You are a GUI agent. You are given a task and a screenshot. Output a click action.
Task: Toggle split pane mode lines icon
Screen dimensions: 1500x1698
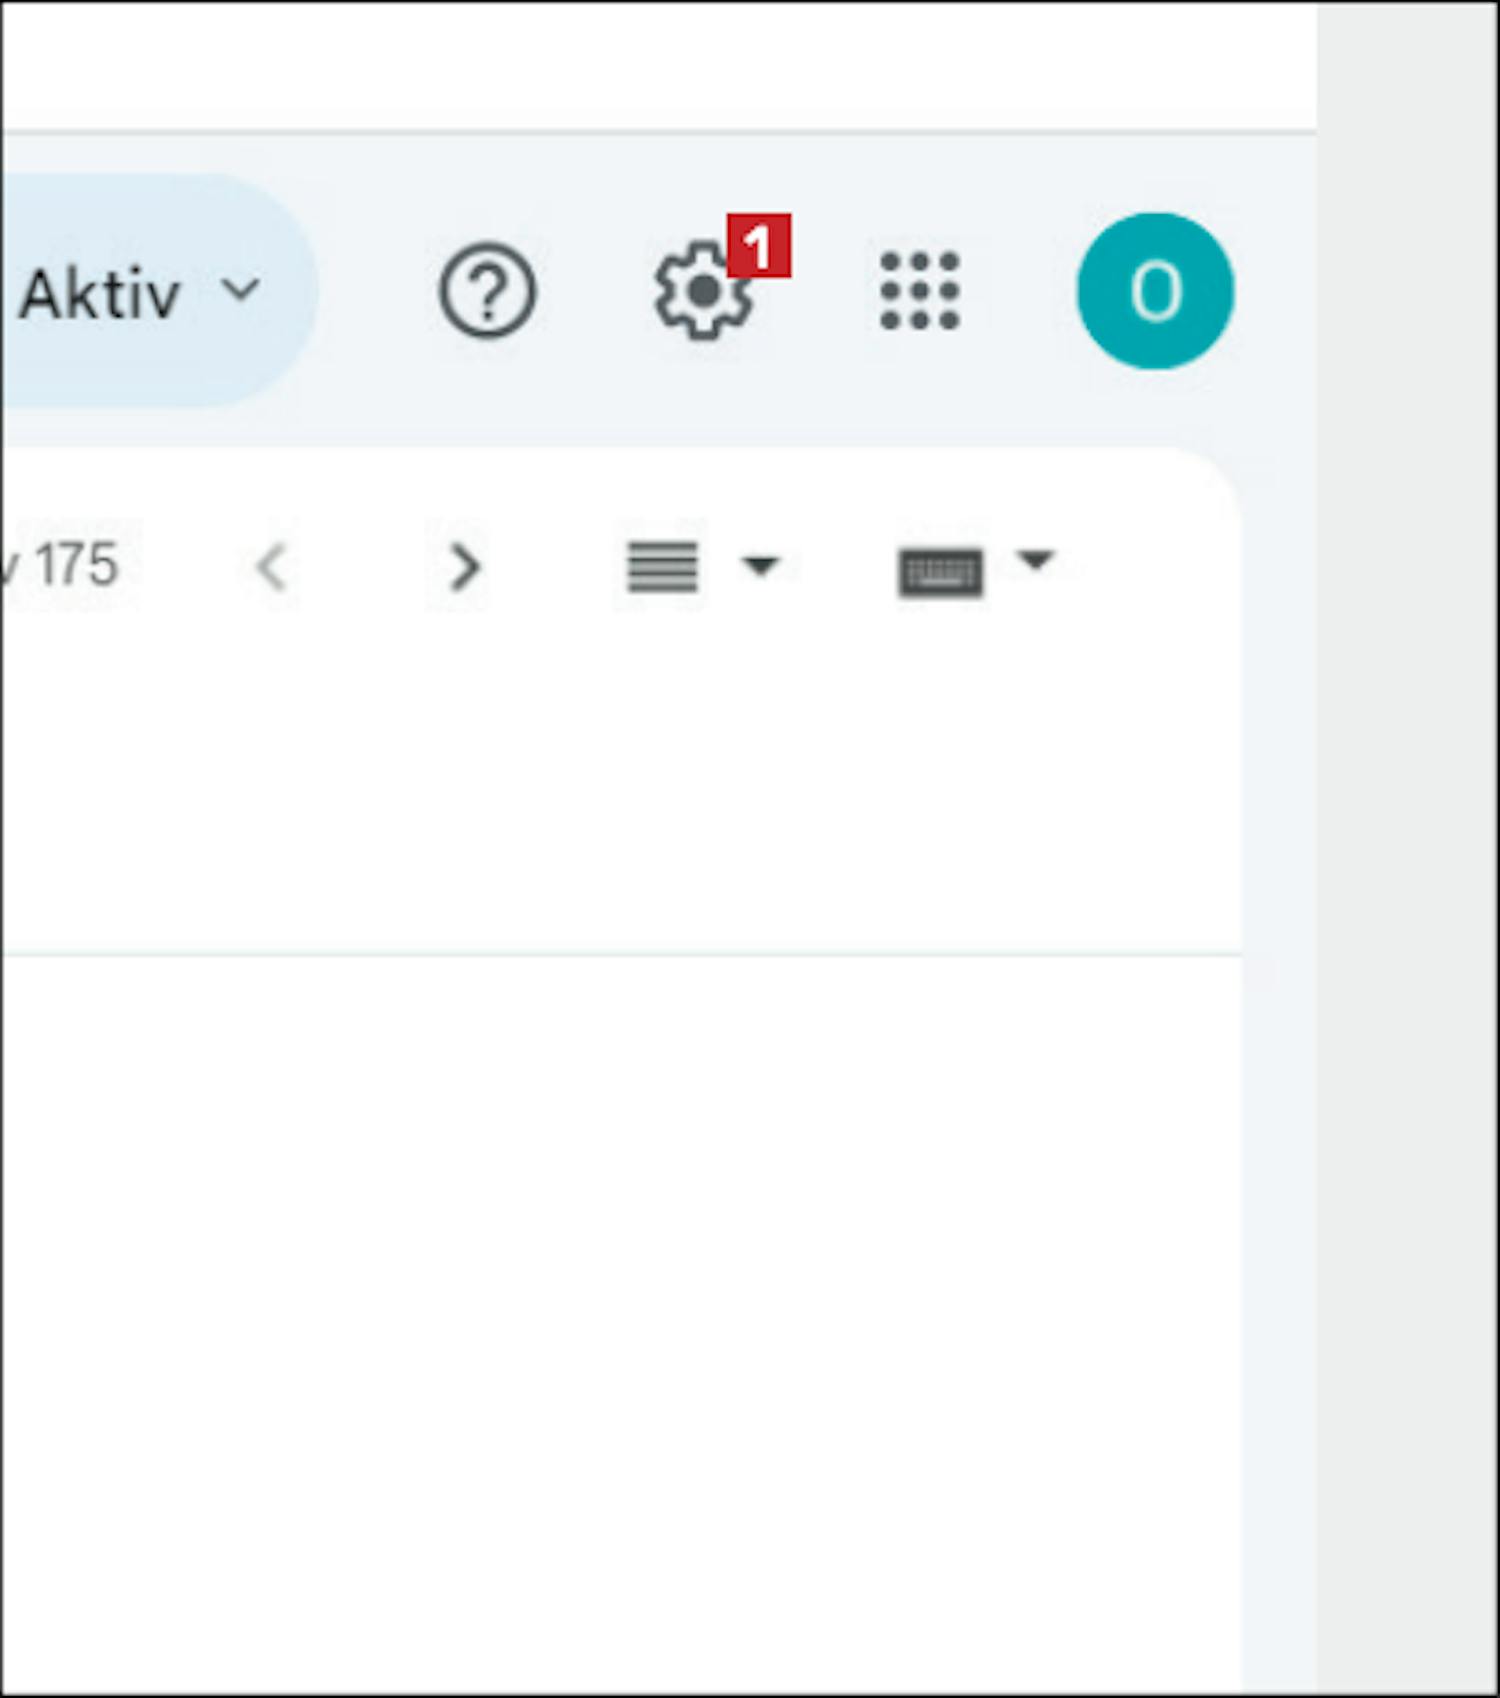662,567
